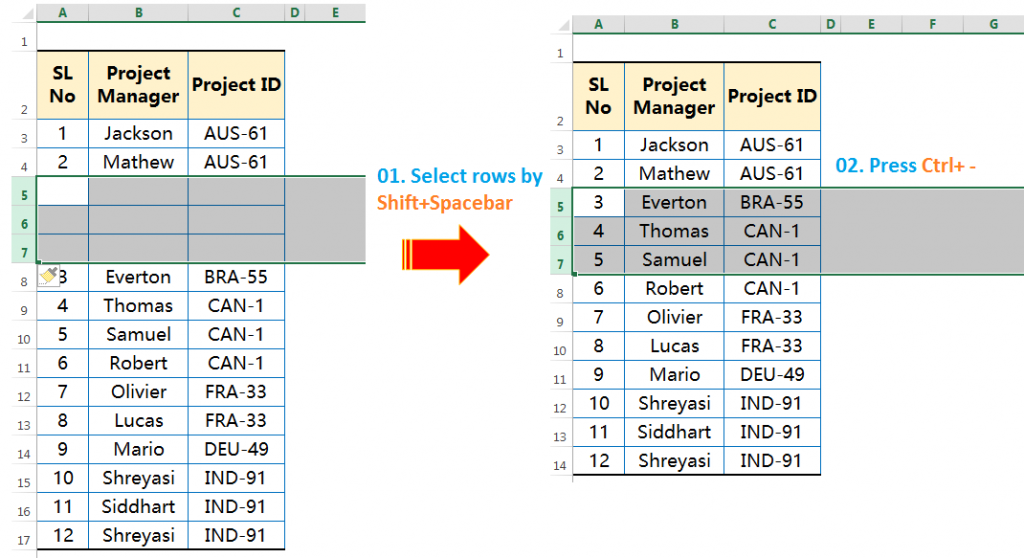The width and height of the screenshot is (1024, 558).
Task: Select 'Project Manager' header cell in right sheet
Action: 675,96
